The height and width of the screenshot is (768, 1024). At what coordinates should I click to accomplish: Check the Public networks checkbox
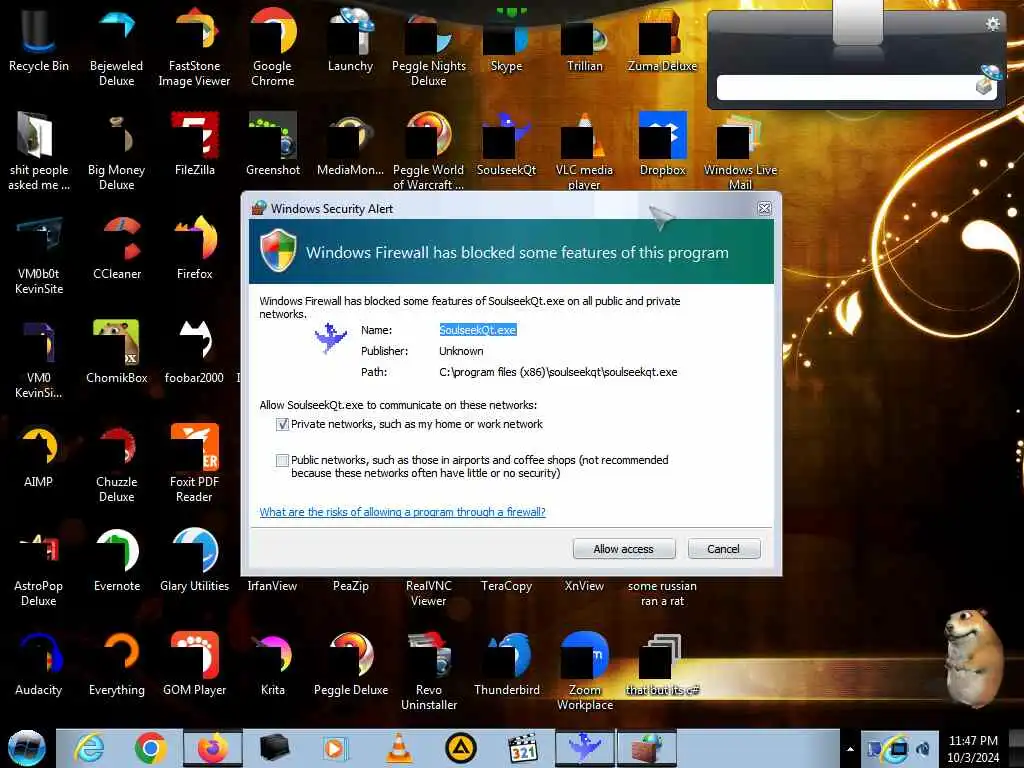282,460
